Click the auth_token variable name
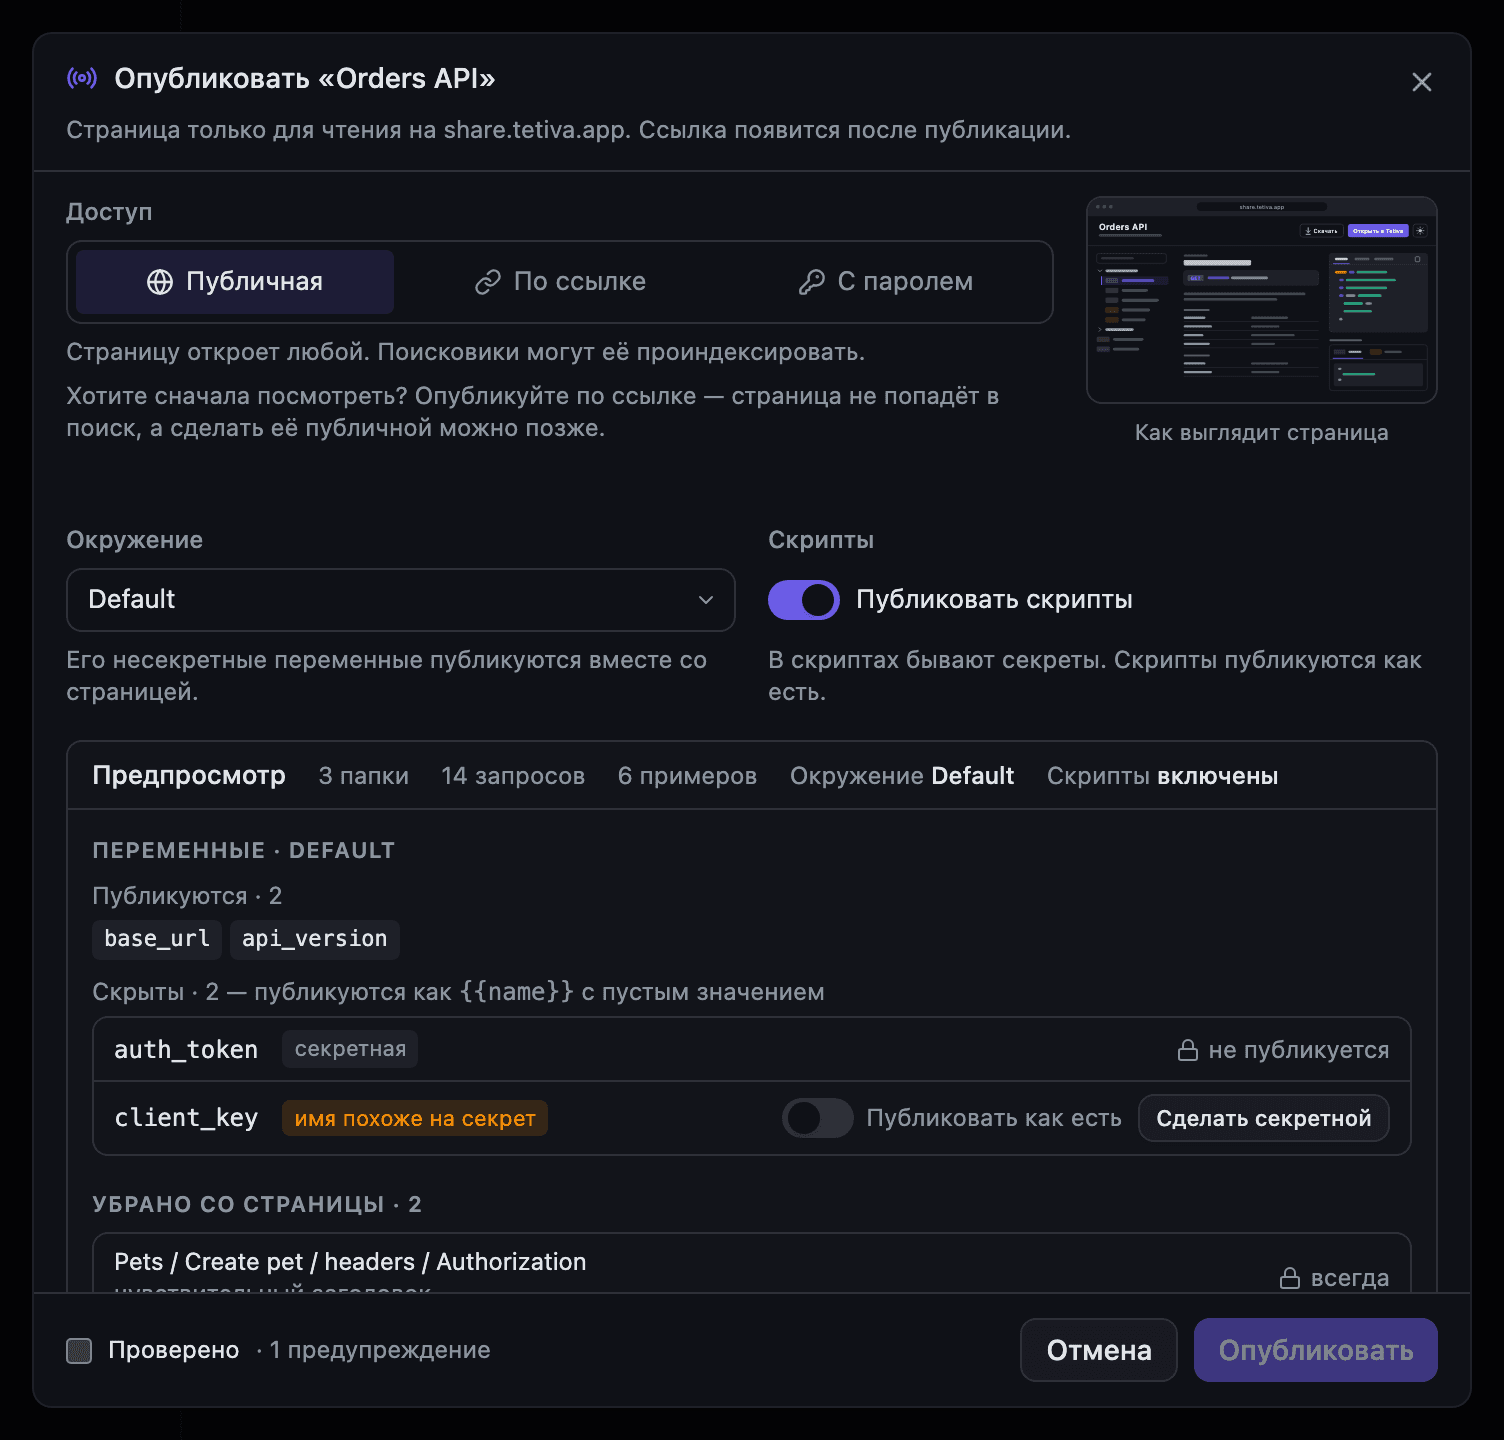Screen dimensions: 1504x1440 coord(186,1050)
